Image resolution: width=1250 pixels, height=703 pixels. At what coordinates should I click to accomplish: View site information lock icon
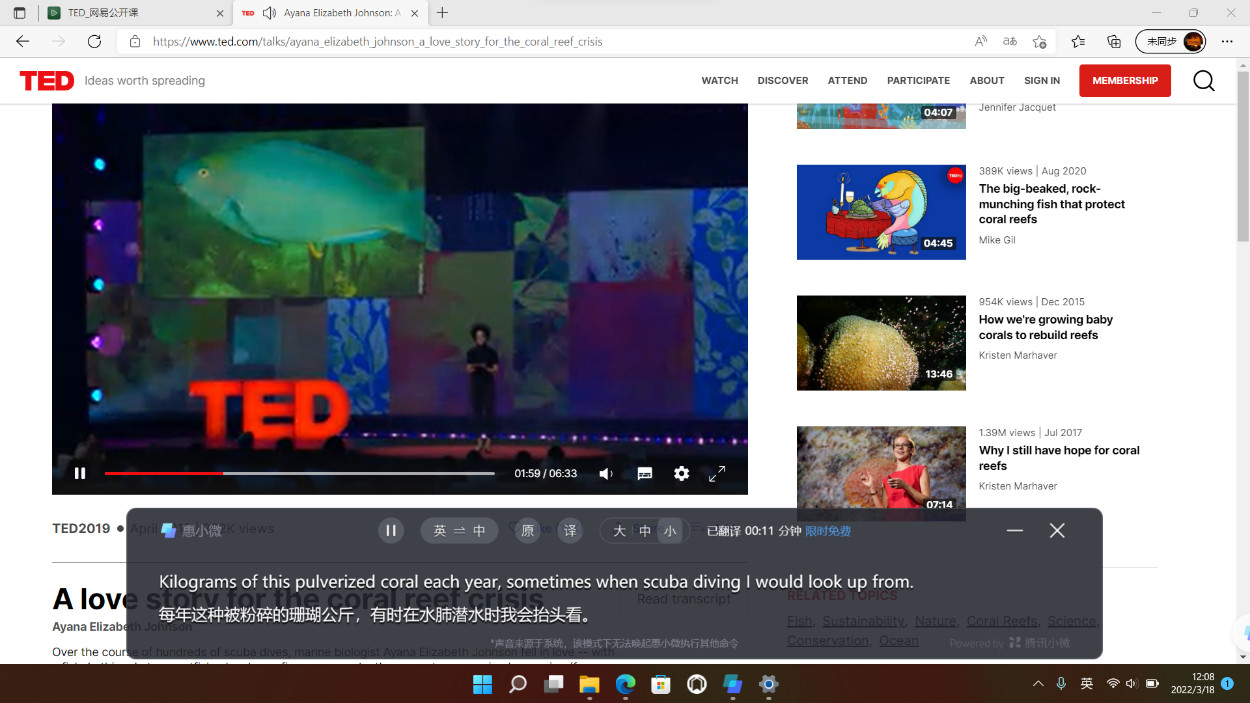point(135,42)
